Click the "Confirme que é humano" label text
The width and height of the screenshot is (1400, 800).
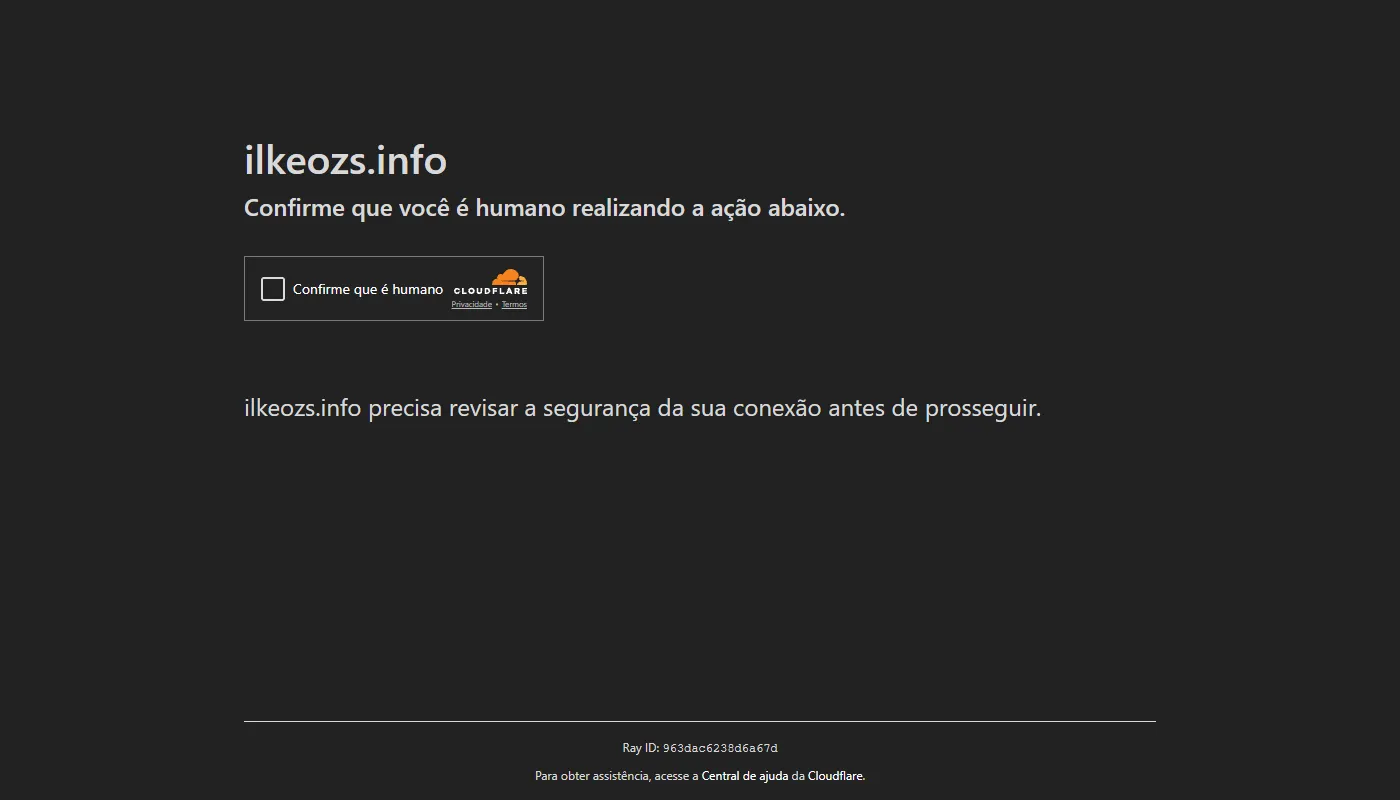click(368, 289)
